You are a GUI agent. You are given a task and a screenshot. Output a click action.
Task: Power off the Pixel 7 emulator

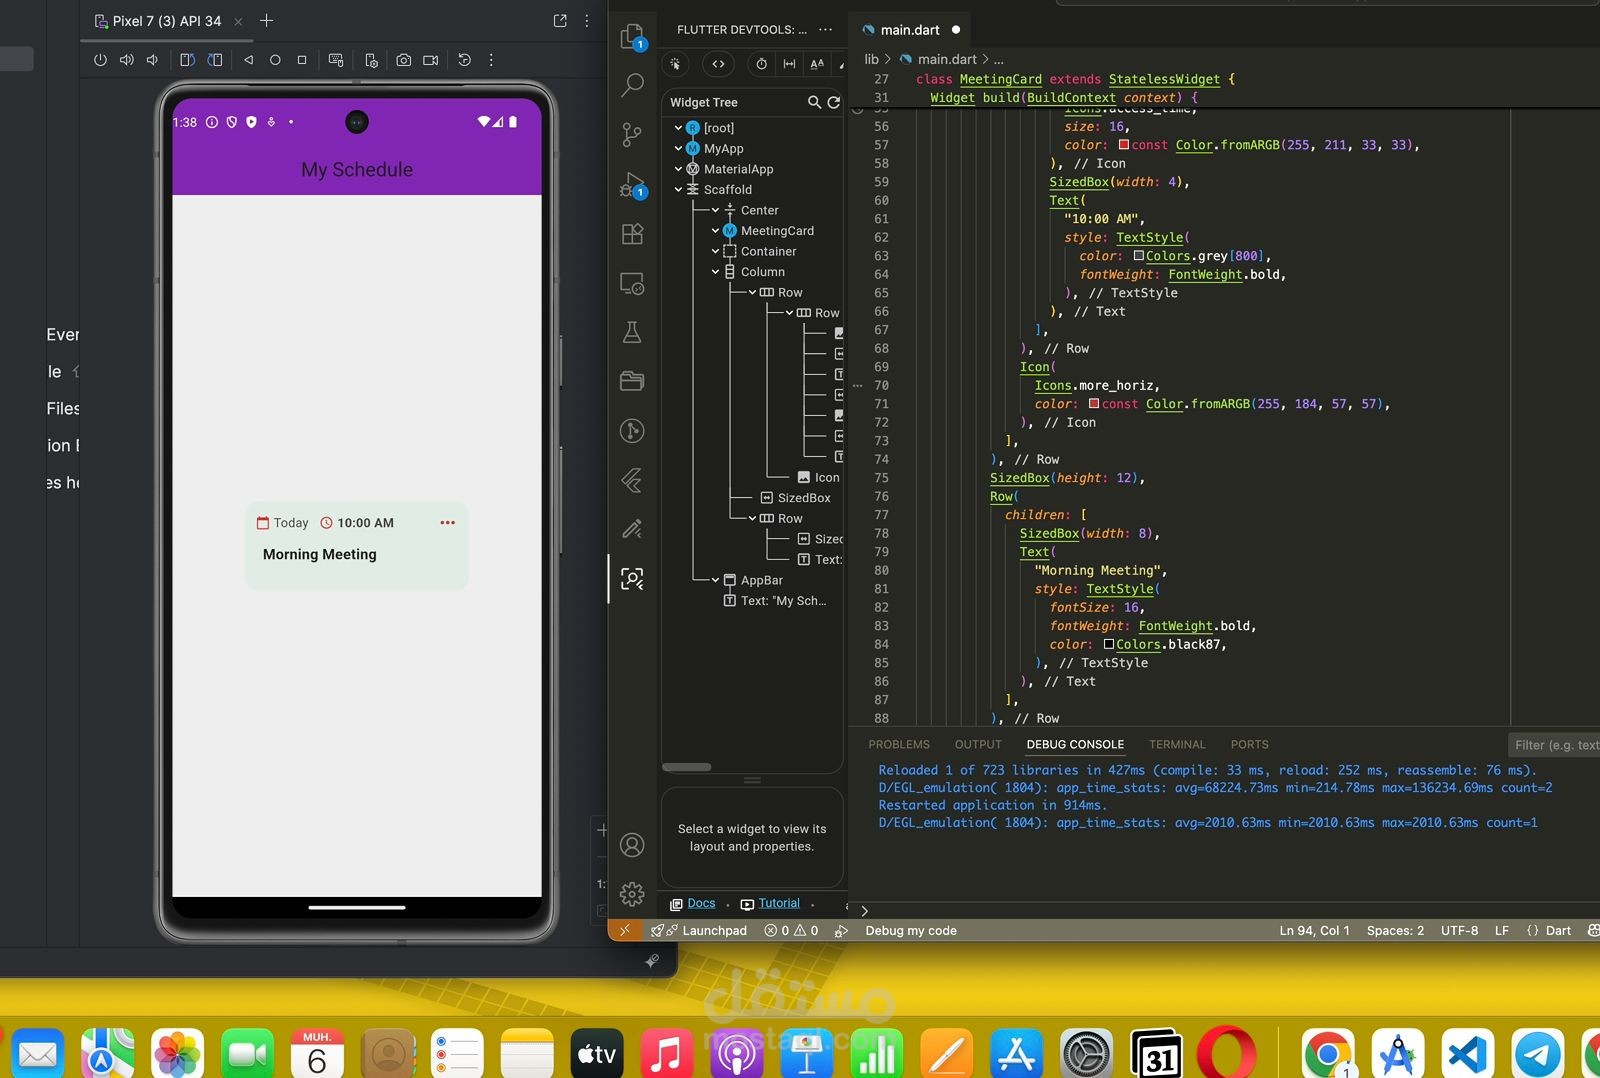click(x=100, y=60)
